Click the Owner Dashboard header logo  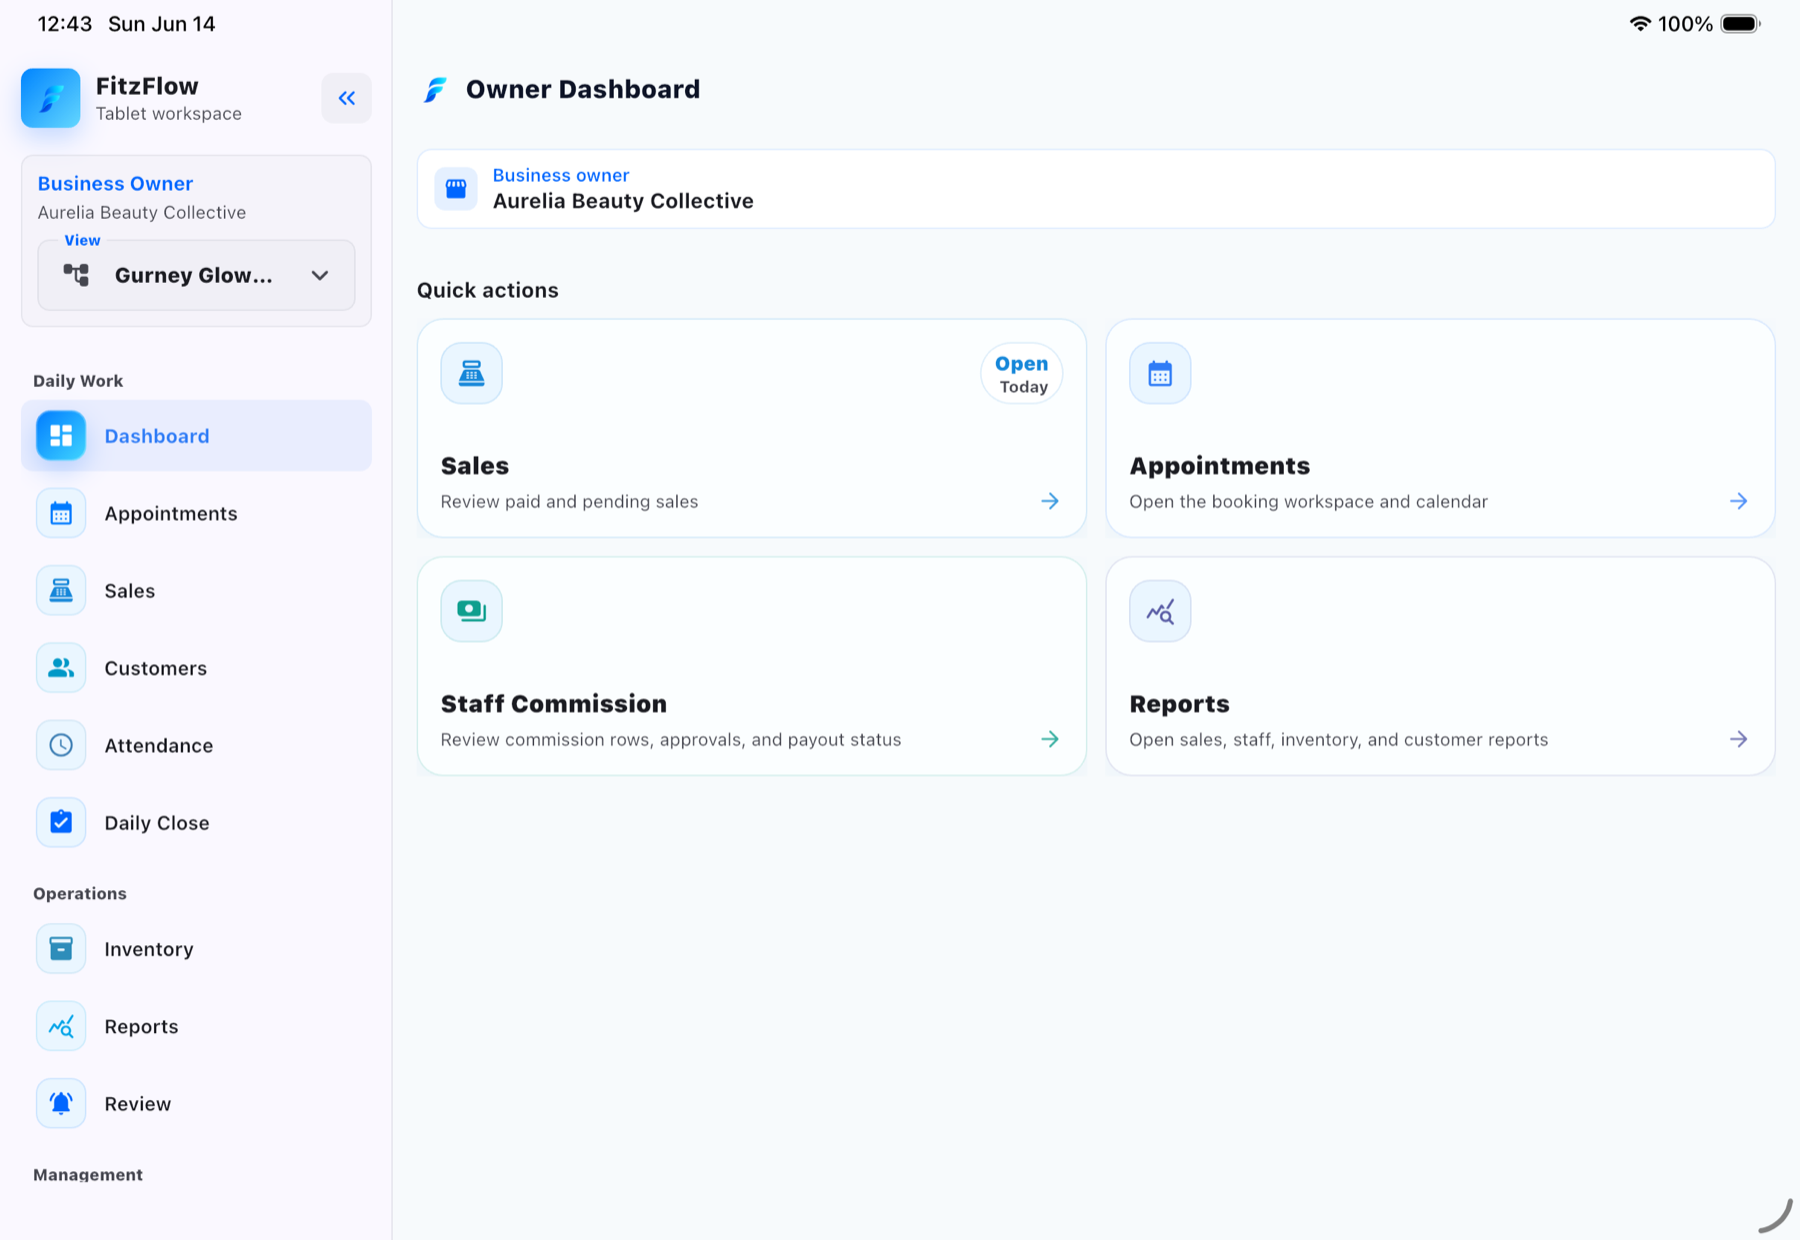point(435,90)
